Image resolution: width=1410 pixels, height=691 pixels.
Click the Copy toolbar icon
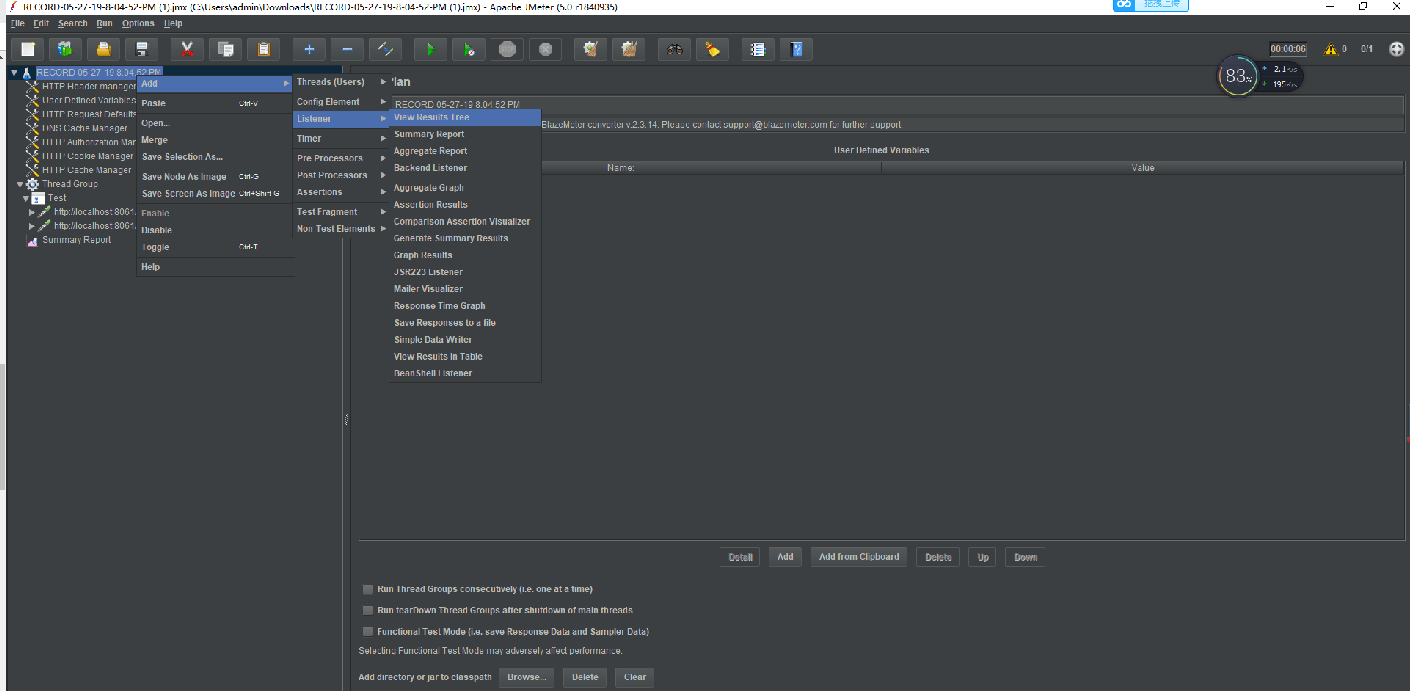[225, 49]
